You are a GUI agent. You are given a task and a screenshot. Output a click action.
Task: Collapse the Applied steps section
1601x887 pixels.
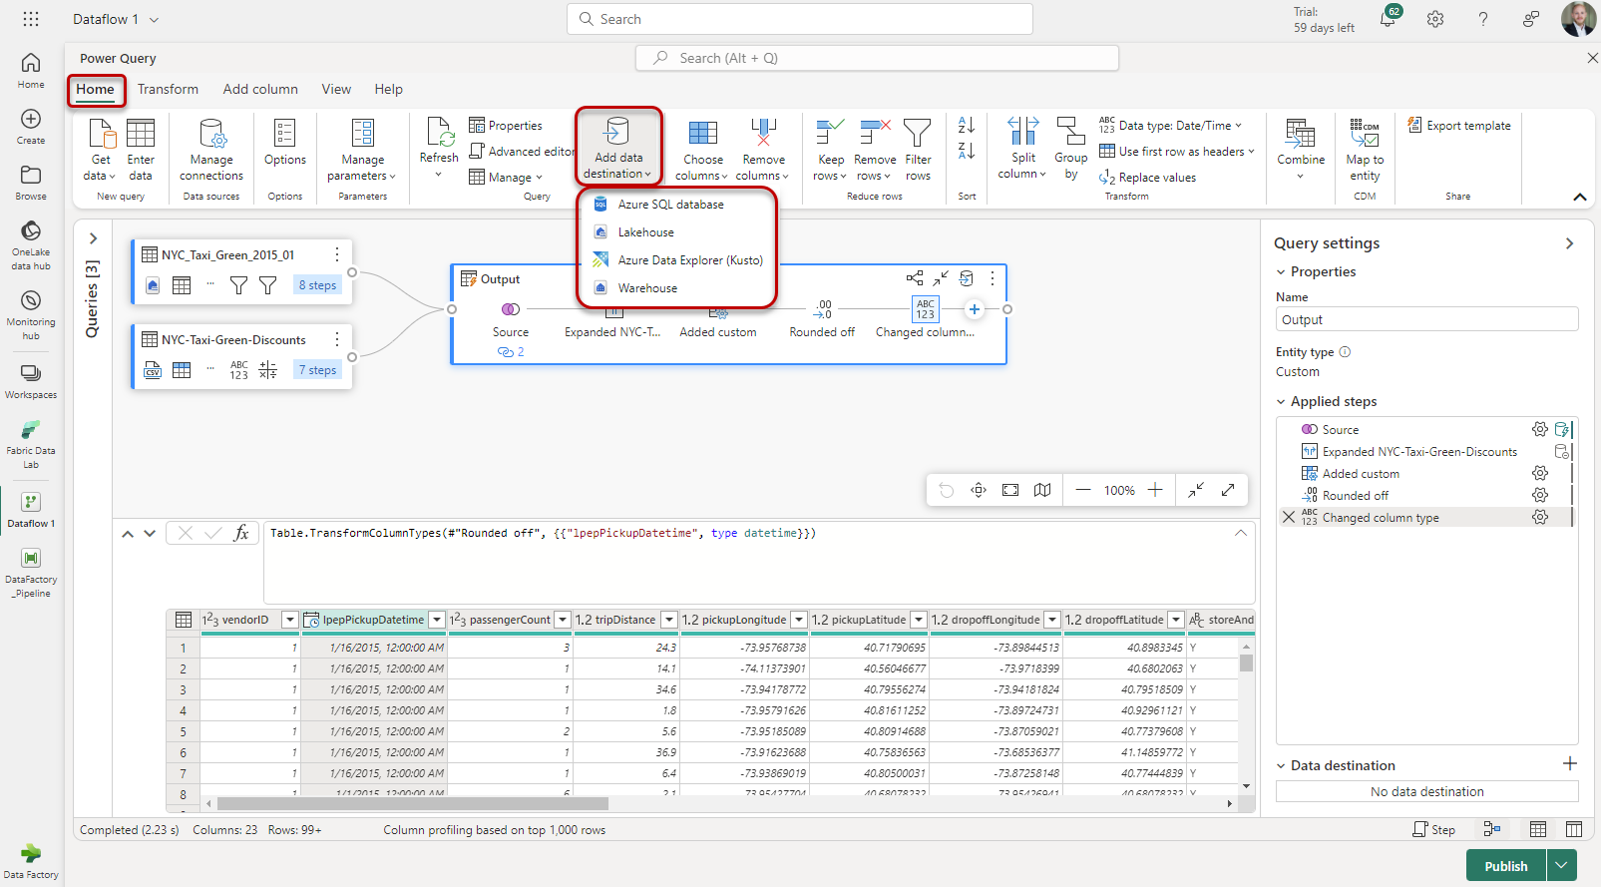point(1281,401)
